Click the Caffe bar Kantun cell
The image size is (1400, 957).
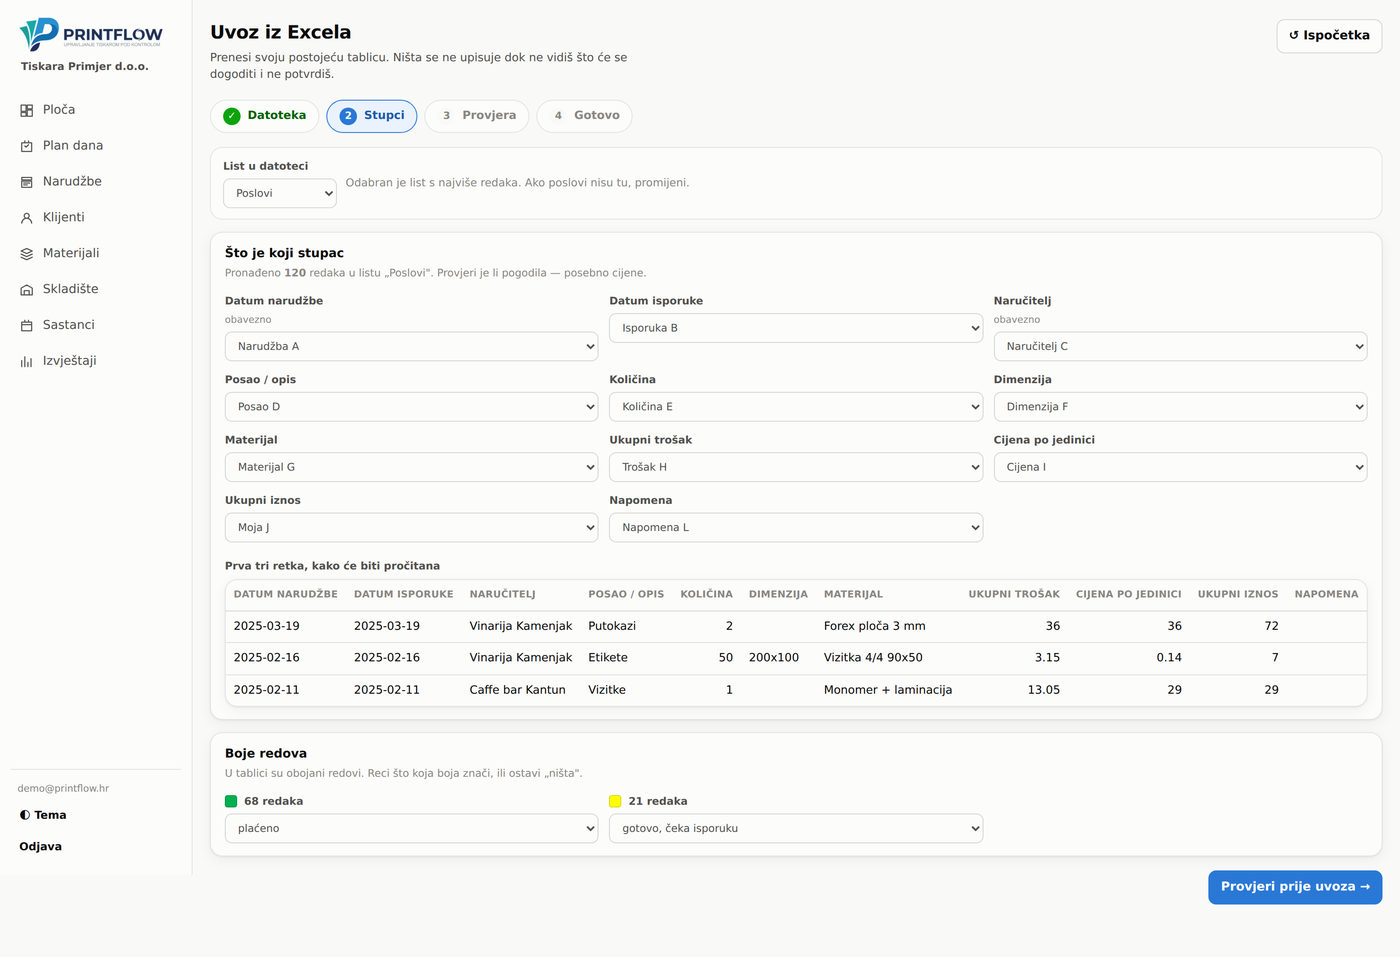coord(518,690)
